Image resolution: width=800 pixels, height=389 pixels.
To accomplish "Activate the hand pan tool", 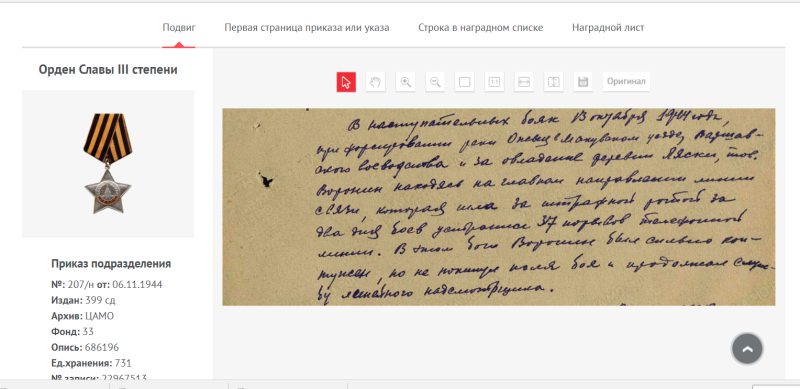I will click(x=376, y=82).
